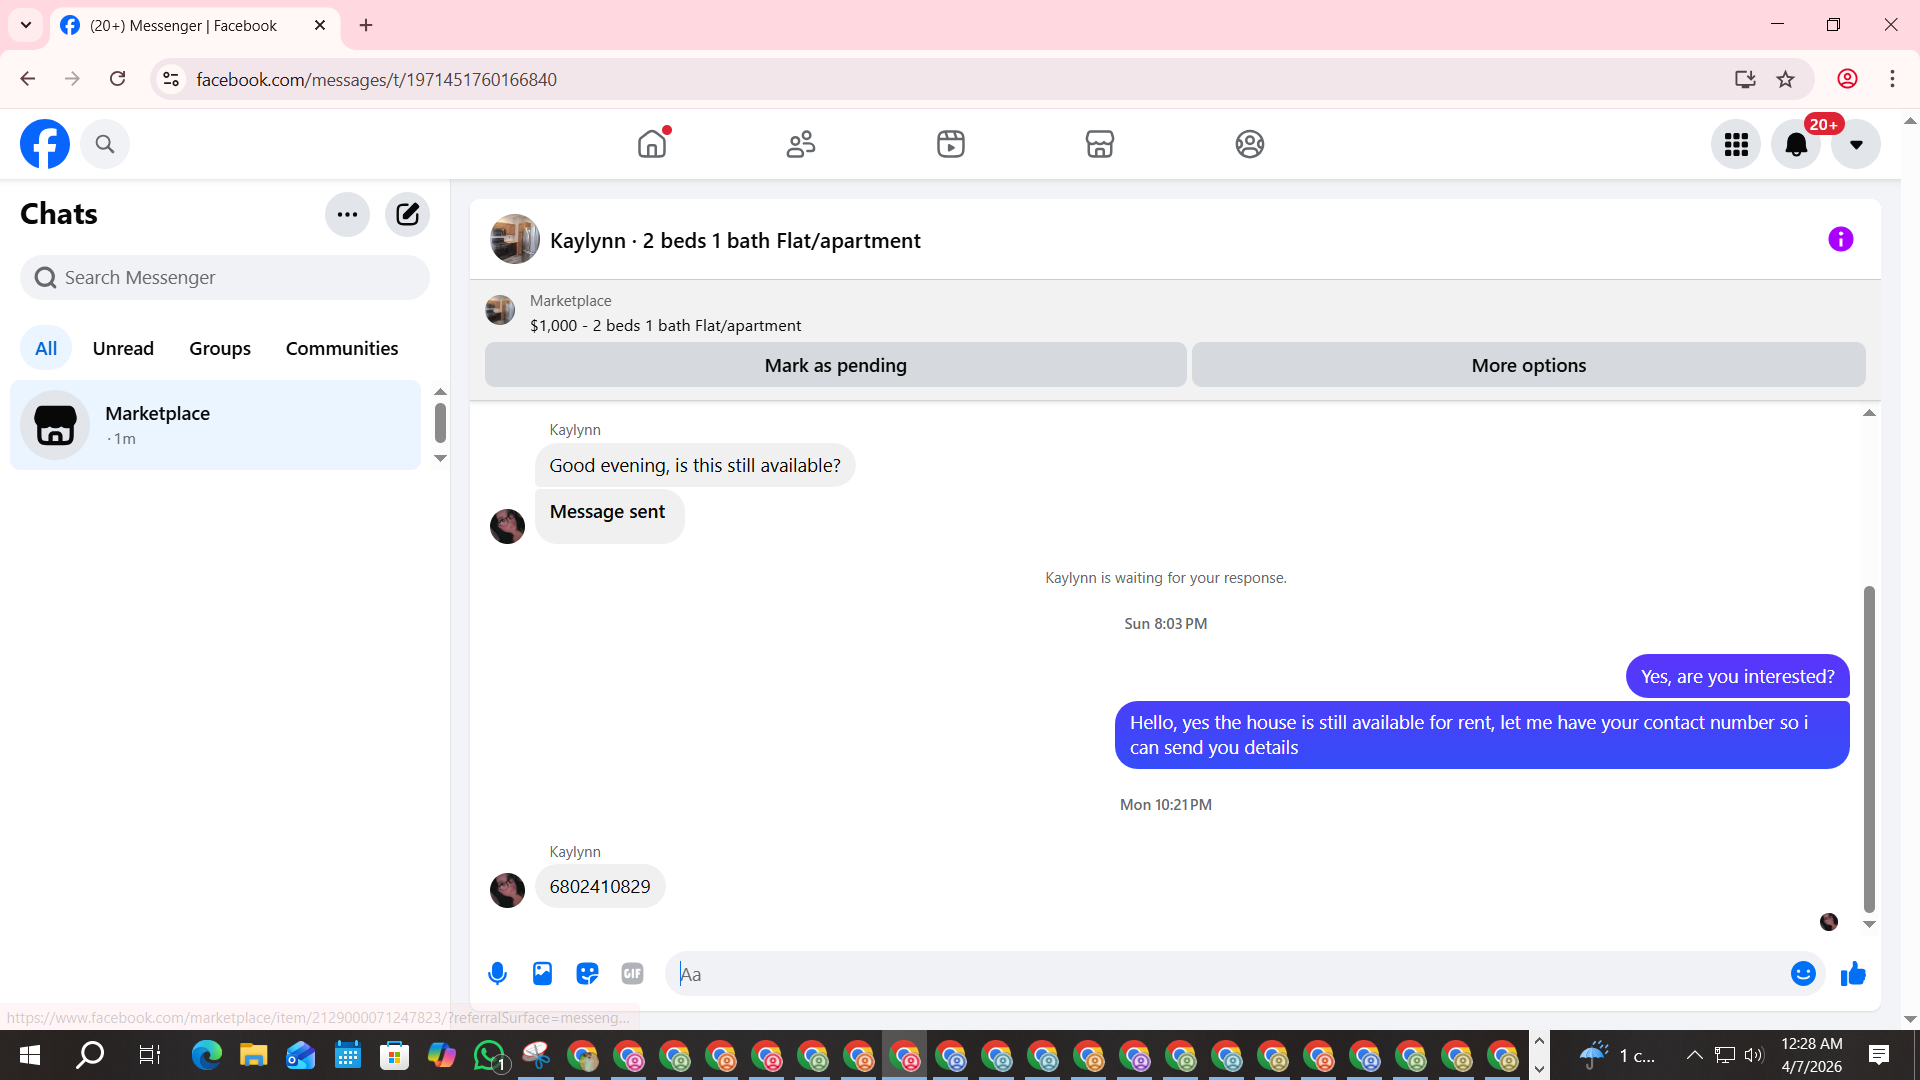Go back in the browser
Viewport: 1920px width, 1080px height.
27,79
